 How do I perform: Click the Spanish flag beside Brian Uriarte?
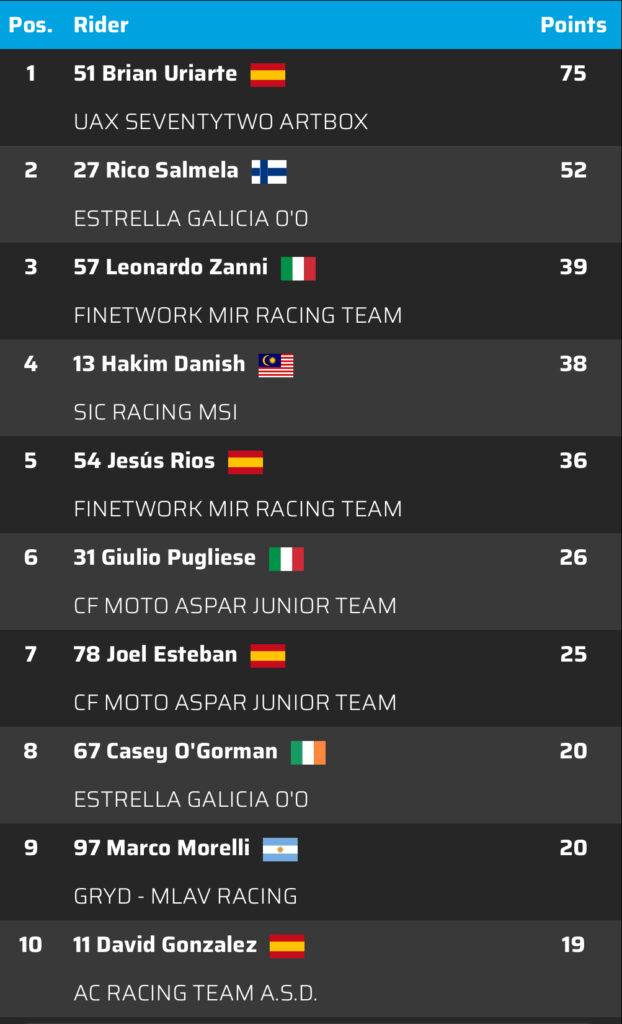point(267,75)
